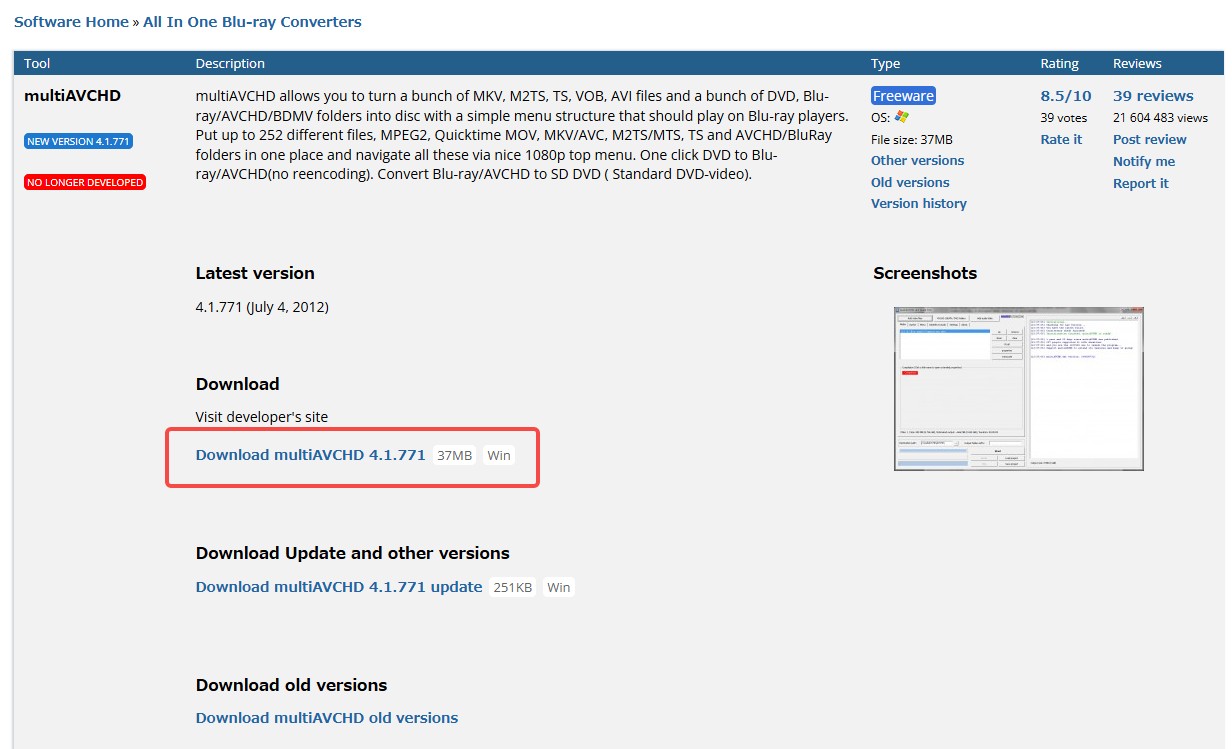Click the Type column header

tap(886, 63)
